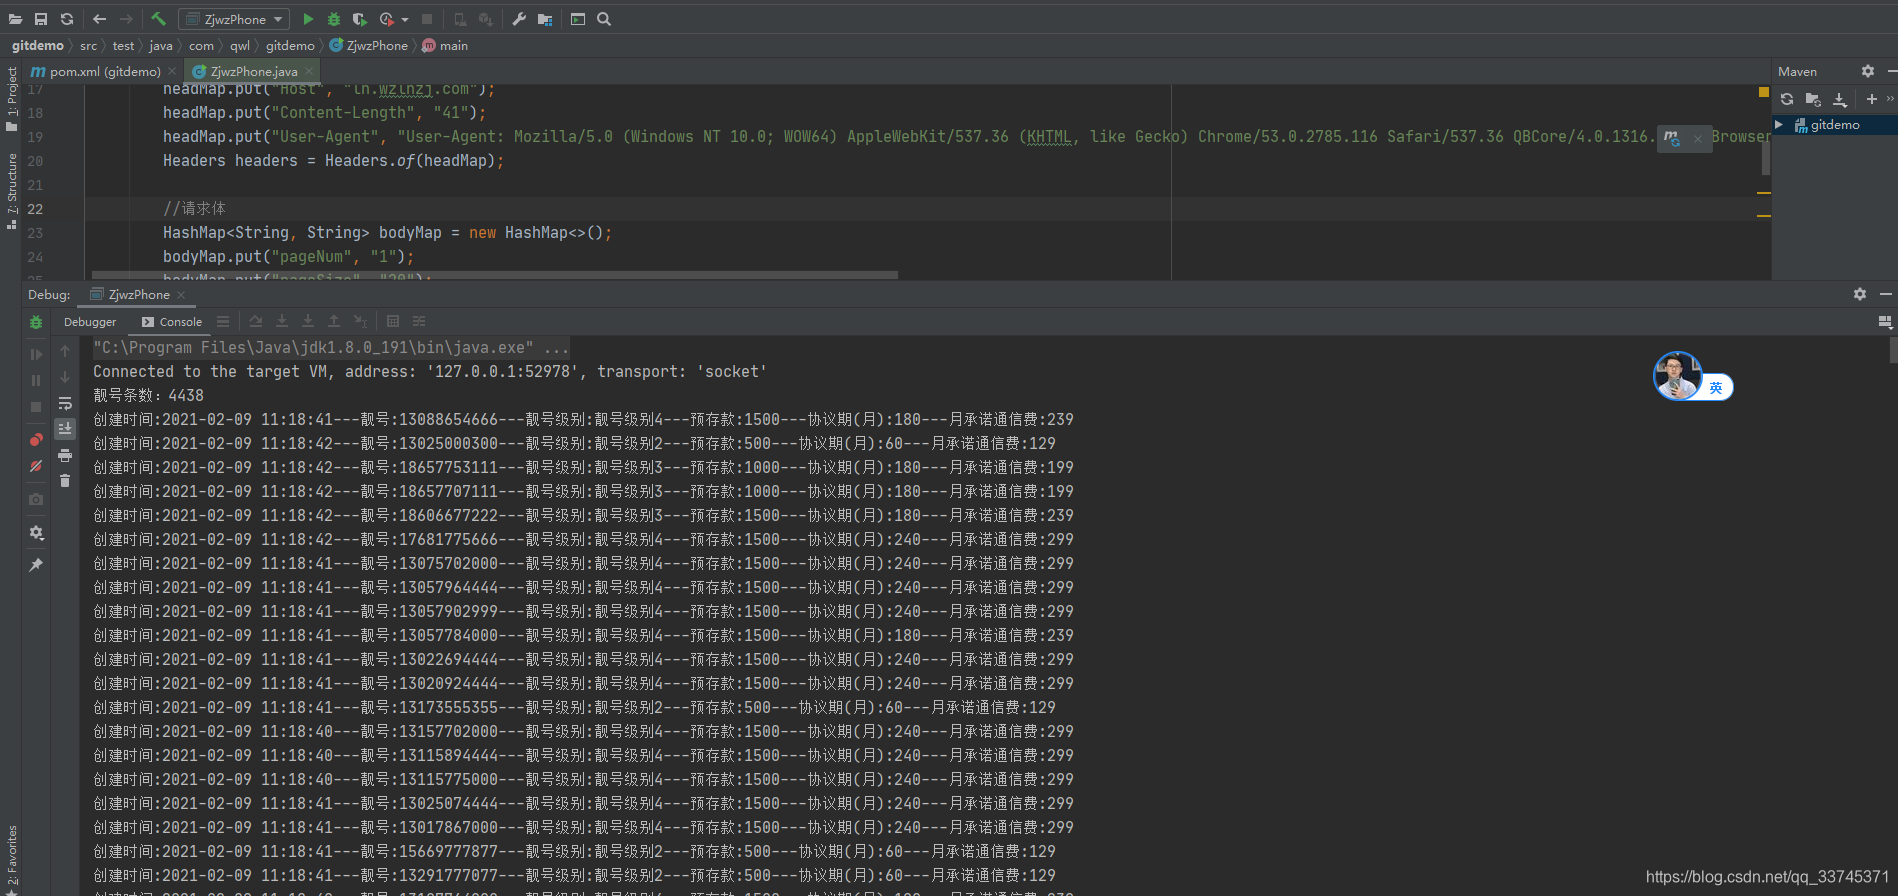Show more Maven toolbar items chevron

tap(1890, 99)
